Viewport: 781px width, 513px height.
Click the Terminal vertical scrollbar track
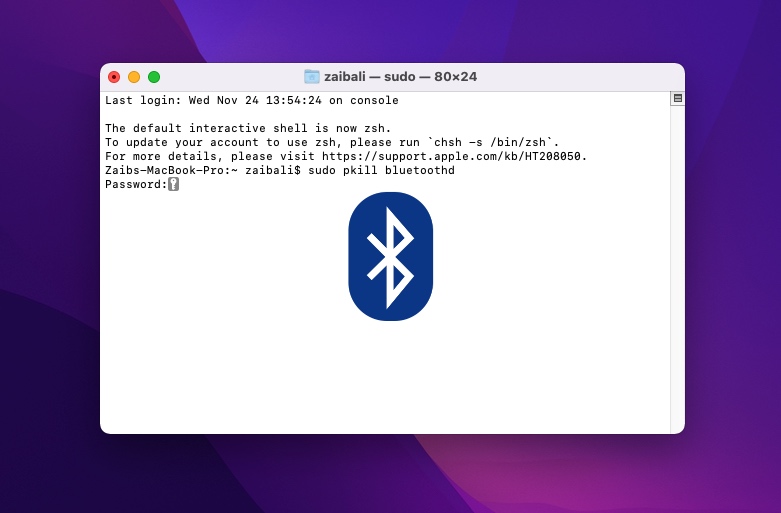pyautogui.click(x=677, y=269)
